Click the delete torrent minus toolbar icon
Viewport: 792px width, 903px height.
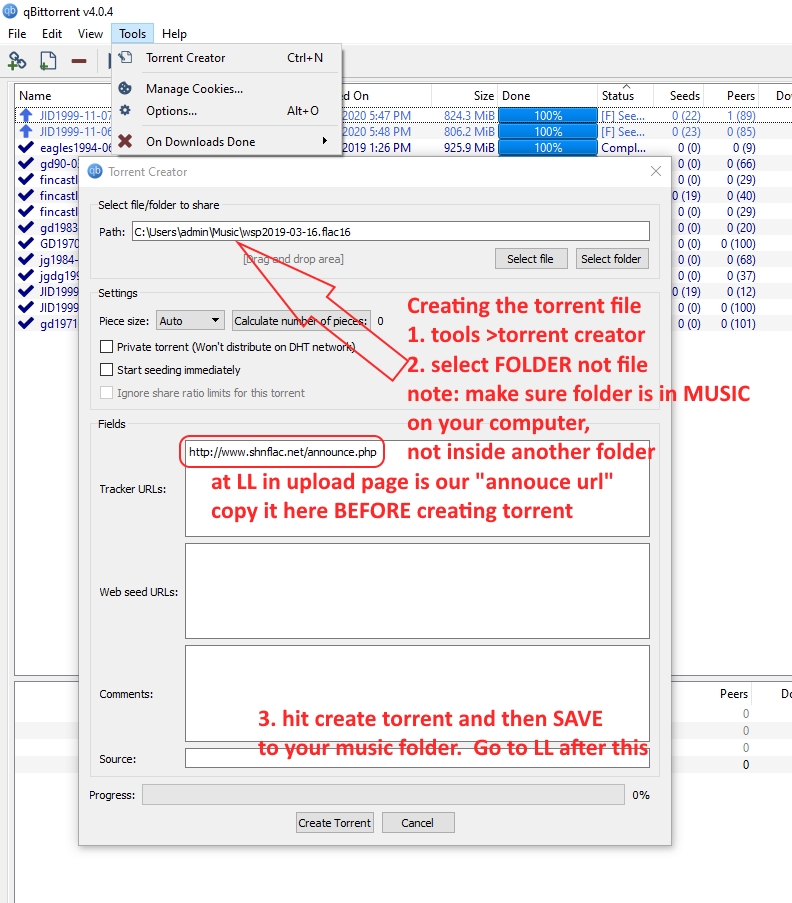tap(79, 60)
